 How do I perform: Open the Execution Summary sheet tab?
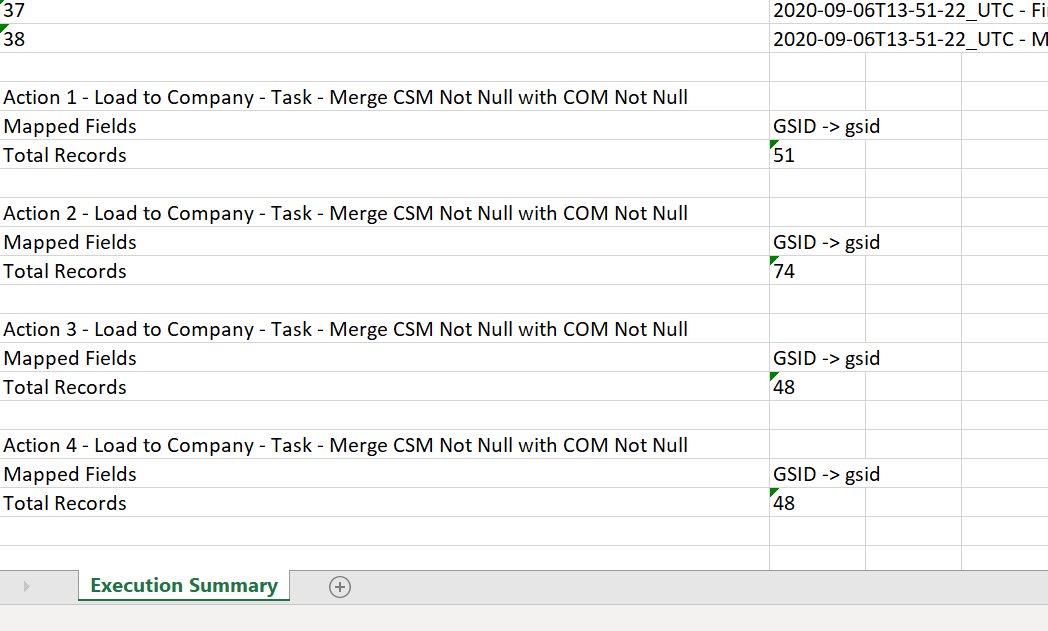(x=184, y=586)
